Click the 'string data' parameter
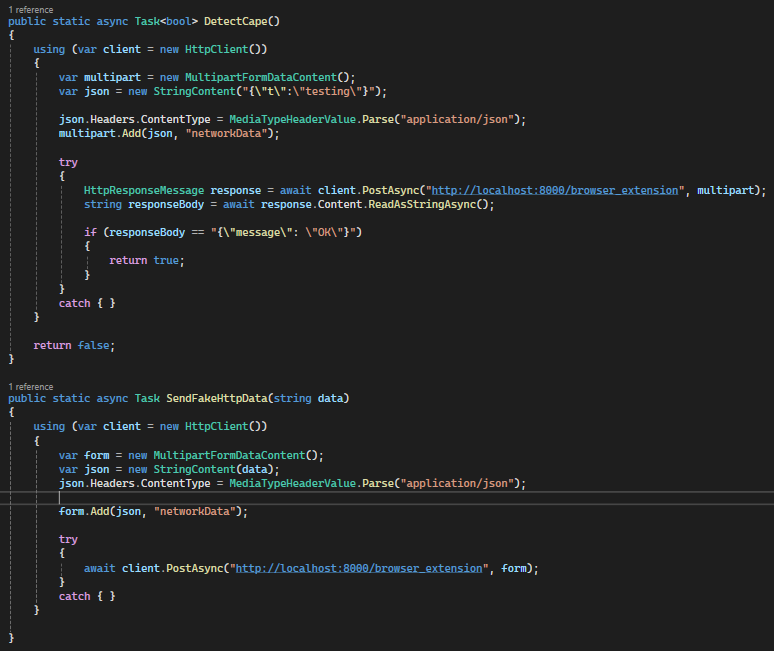Image resolution: width=774 pixels, height=651 pixels. click(x=308, y=398)
